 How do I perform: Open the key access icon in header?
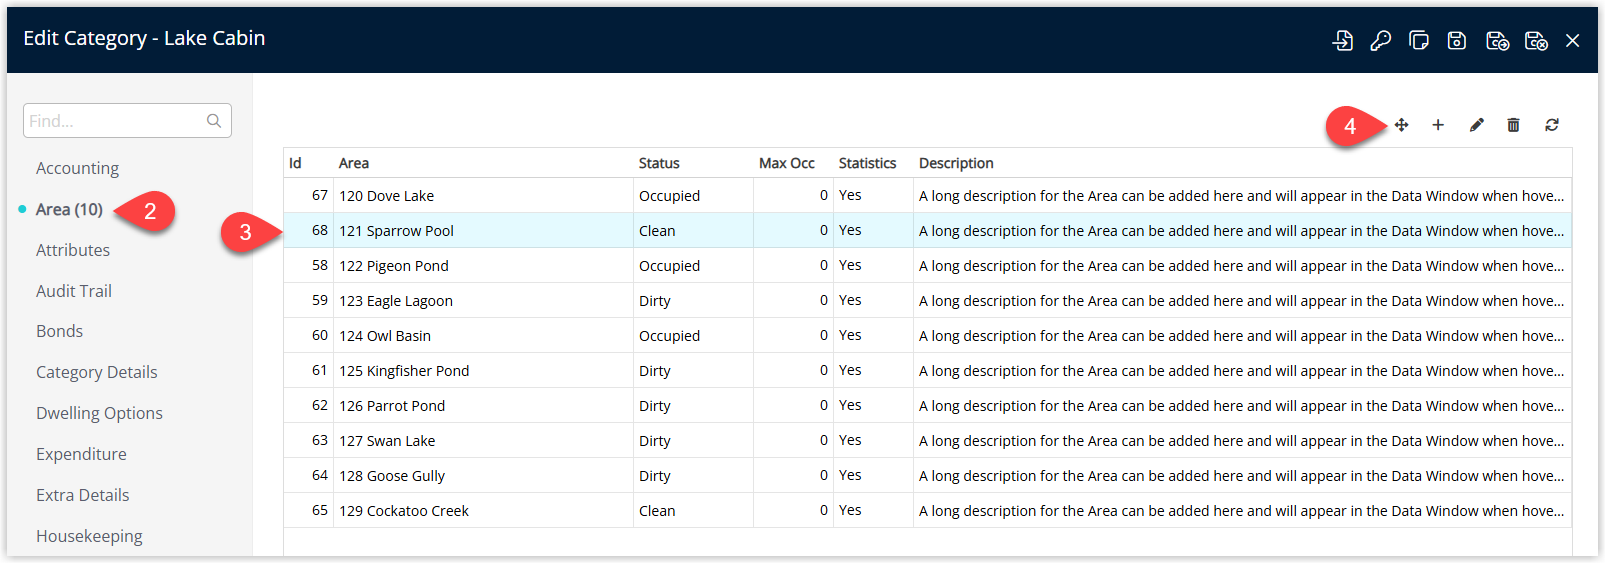[1381, 41]
